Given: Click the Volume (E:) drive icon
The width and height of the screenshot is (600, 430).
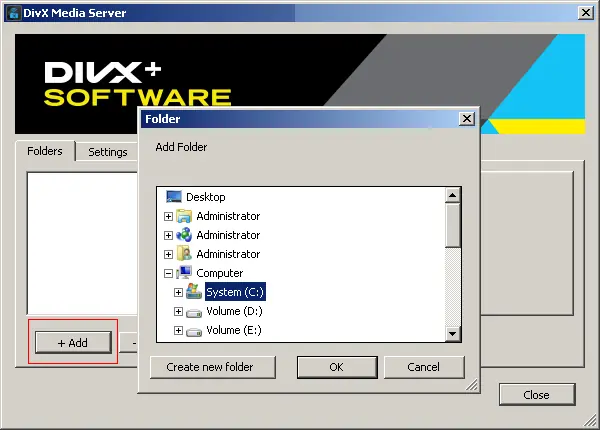Looking at the screenshot, I should point(194,331).
